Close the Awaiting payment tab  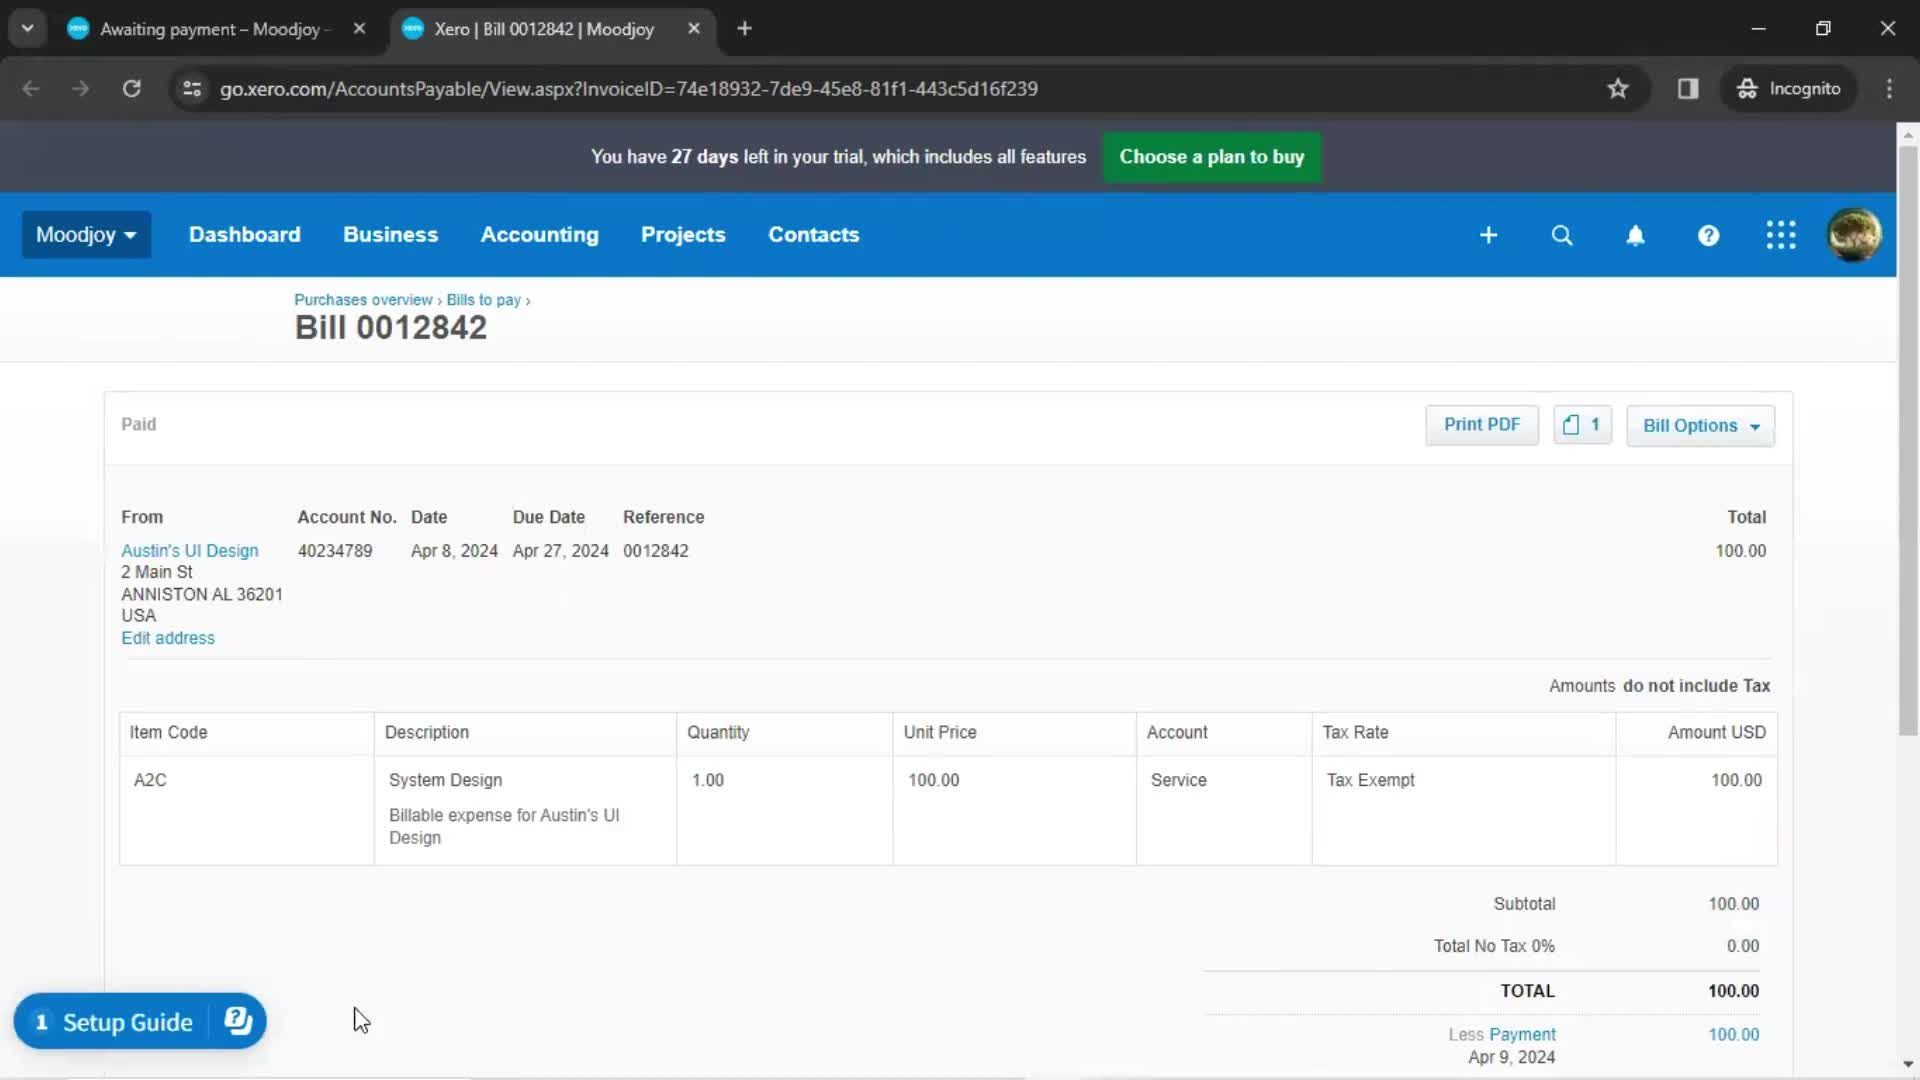359,29
